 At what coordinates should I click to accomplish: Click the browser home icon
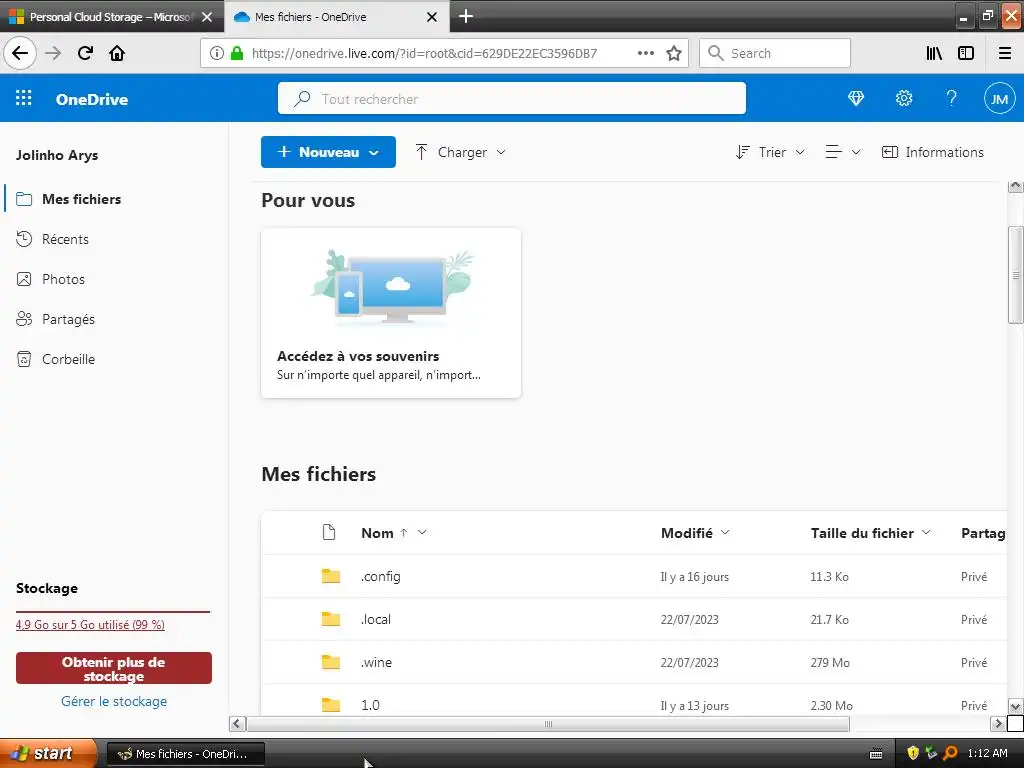(117, 53)
